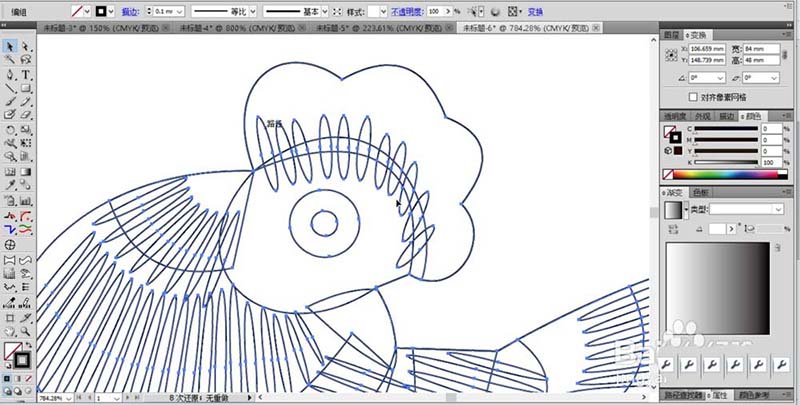The image size is (800, 405).
Task: Select the Pen tool
Action: pyautogui.click(x=10, y=75)
